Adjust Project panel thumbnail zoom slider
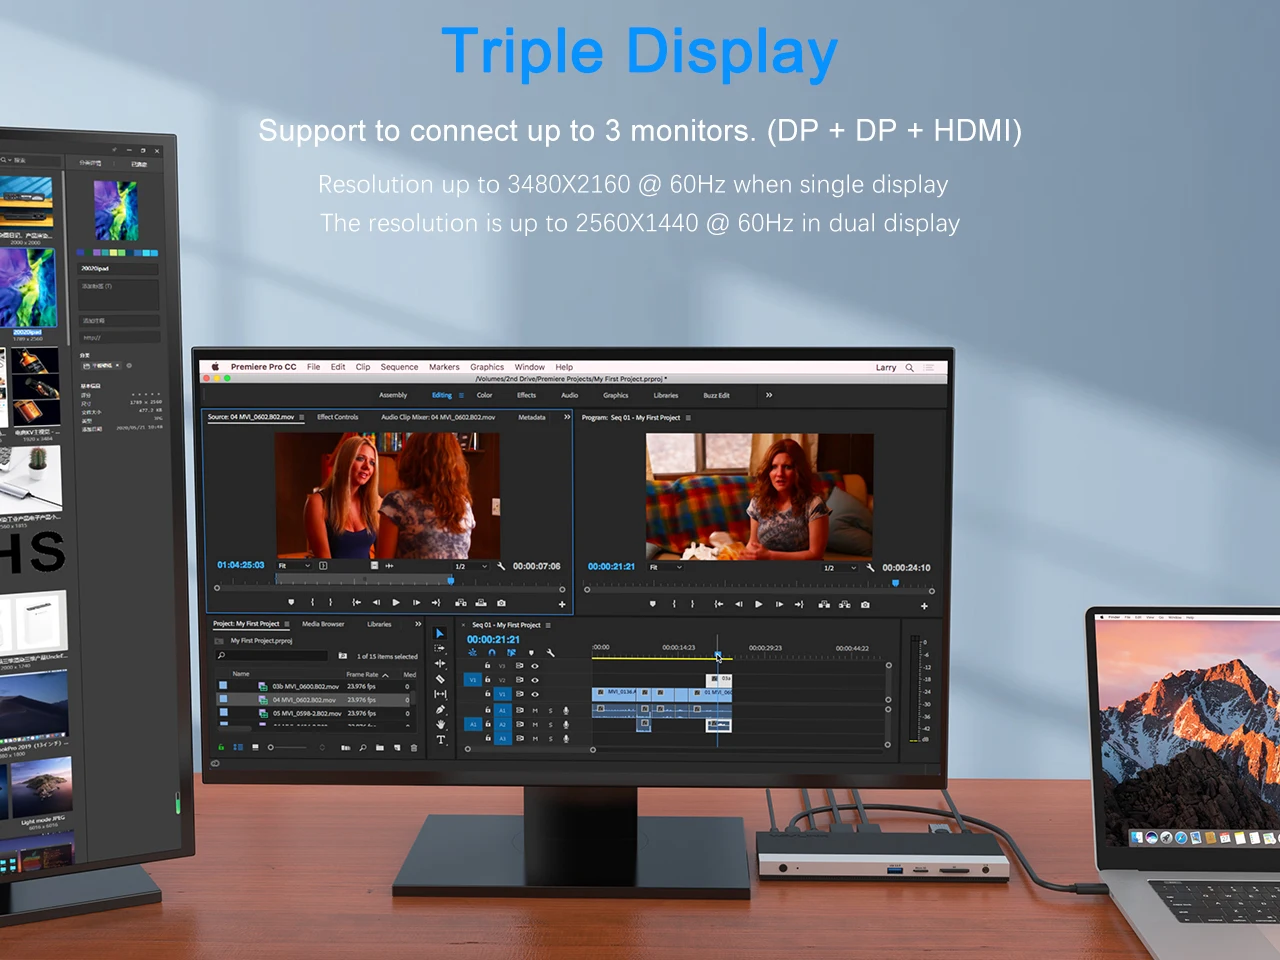Viewport: 1280px width, 960px height. point(288,747)
